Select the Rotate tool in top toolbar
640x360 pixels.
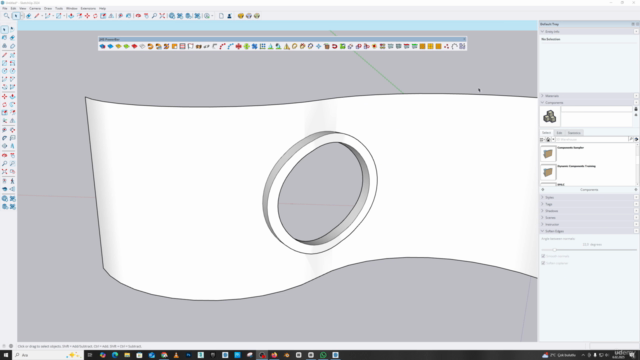coord(95,16)
